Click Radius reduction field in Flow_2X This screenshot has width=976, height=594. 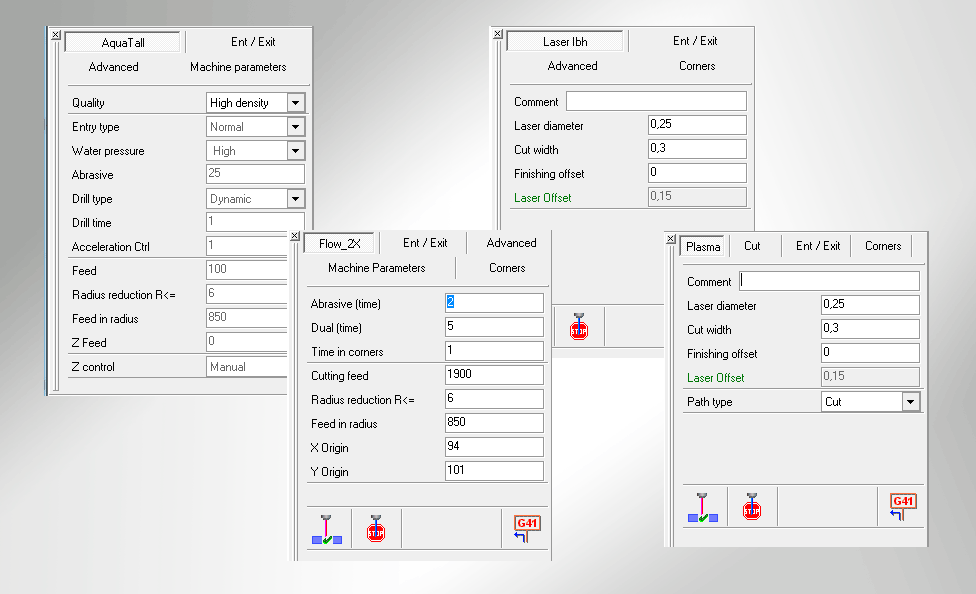[x=494, y=398]
